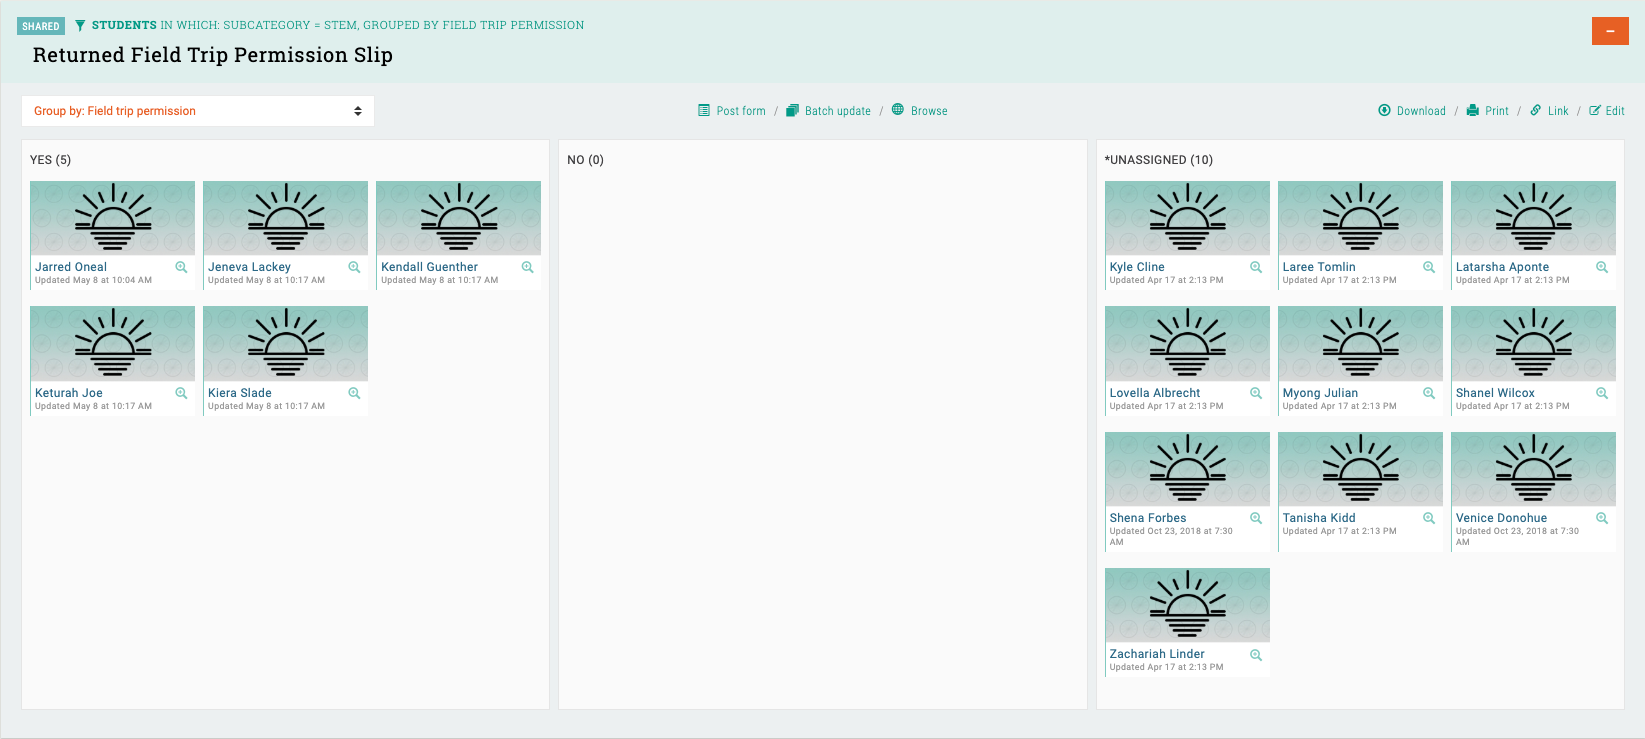Click magnifier icon on Shanel Wilcox card
Image resolution: width=1645 pixels, height=739 pixels.
pyautogui.click(x=1602, y=393)
